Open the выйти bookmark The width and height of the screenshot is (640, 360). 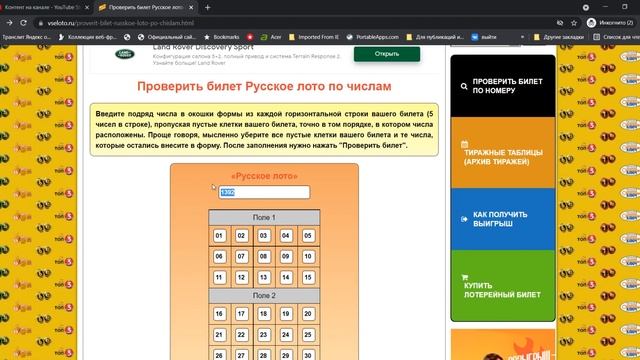point(484,37)
